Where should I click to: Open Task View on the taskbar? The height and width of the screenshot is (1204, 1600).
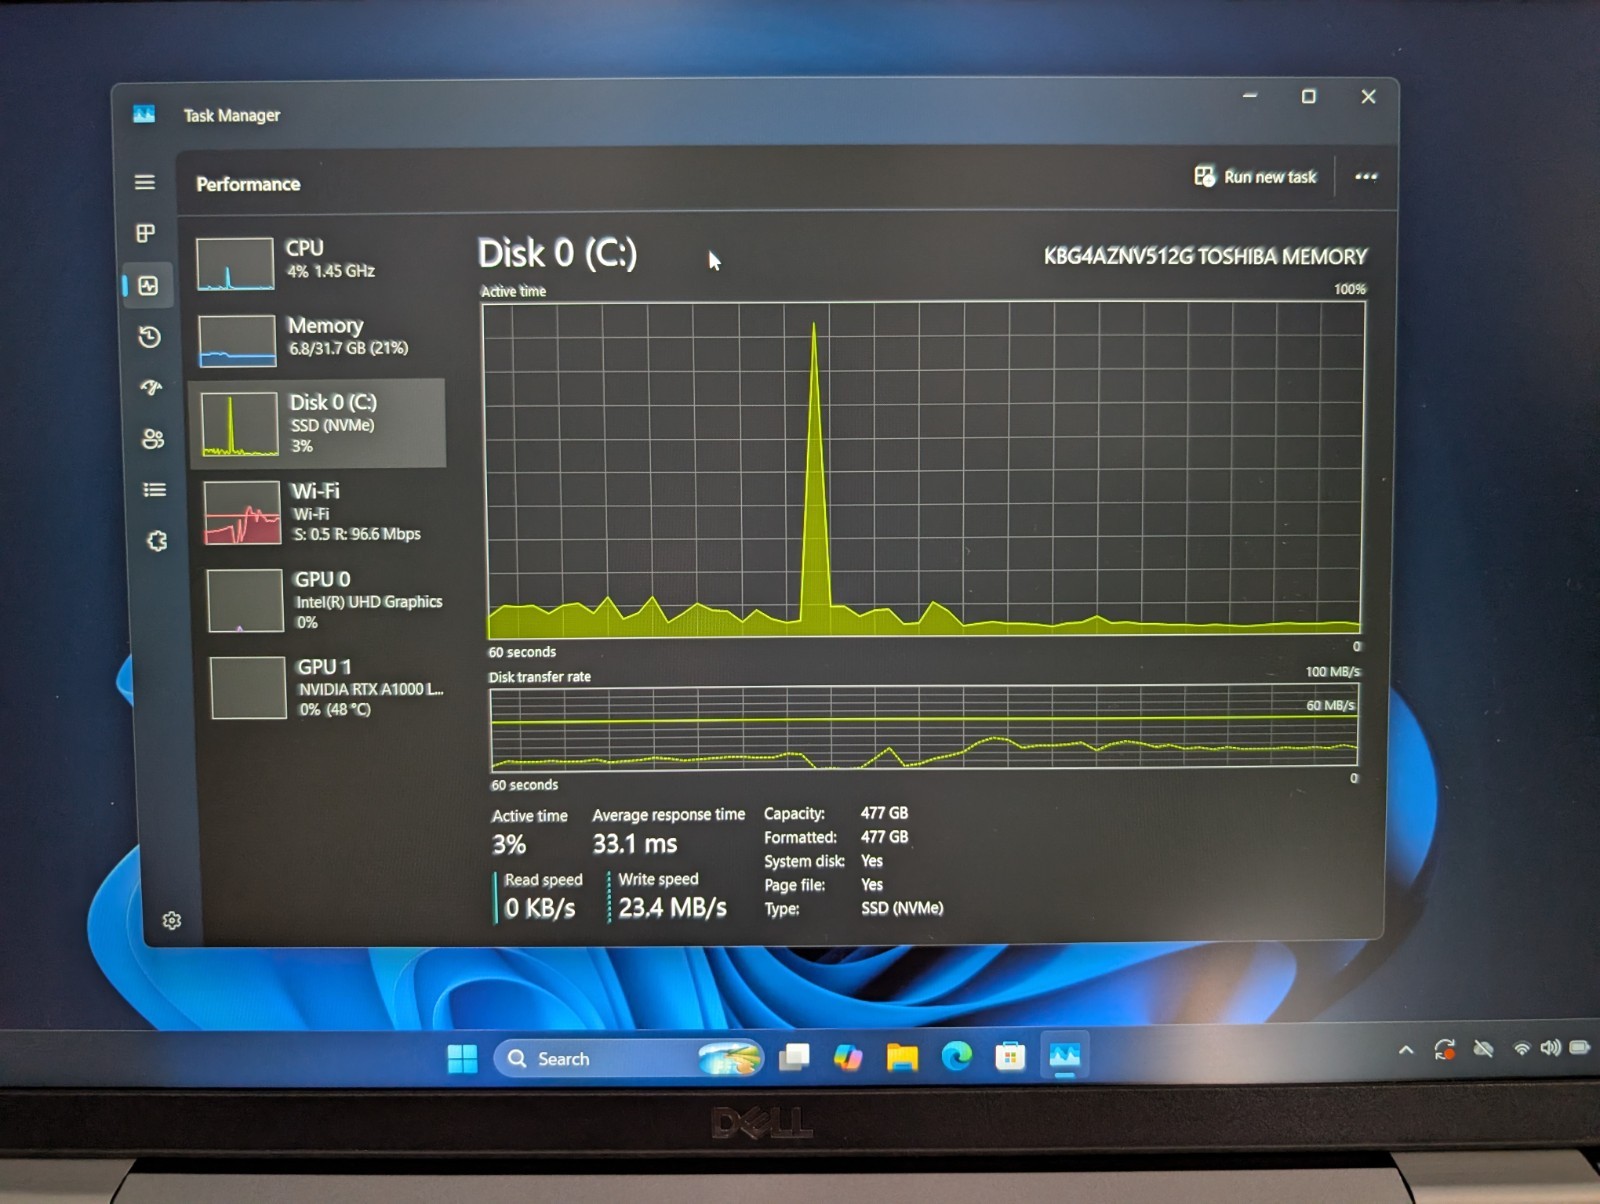click(794, 1057)
